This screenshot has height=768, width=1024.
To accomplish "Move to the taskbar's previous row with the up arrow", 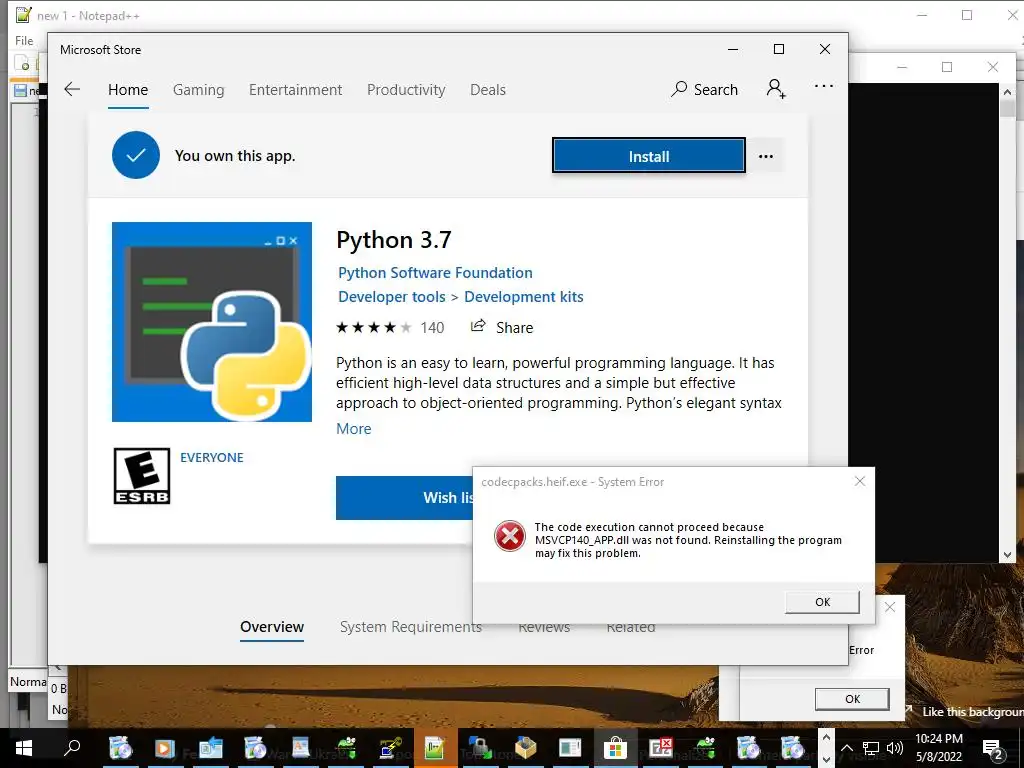I will 826,738.
